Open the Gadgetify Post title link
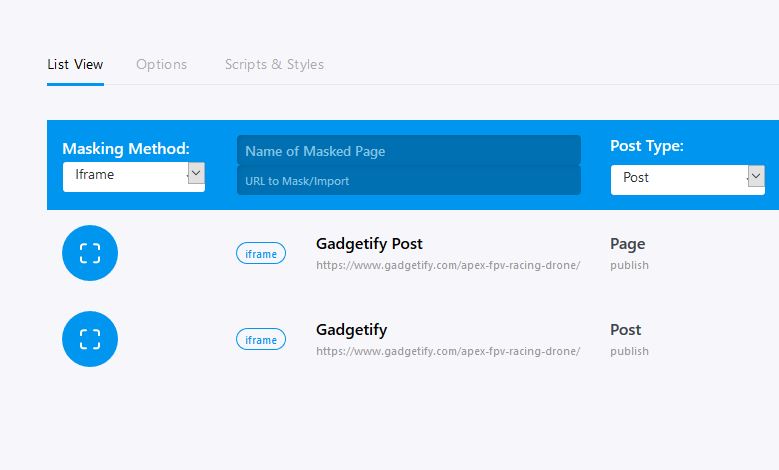This screenshot has height=470, width=779. tap(369, 244)
